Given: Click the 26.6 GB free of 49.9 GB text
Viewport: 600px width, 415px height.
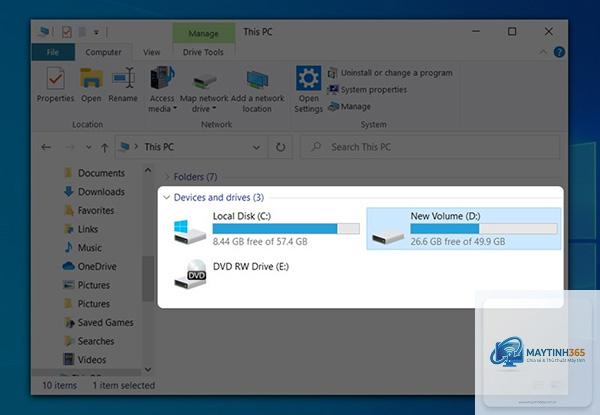Looking at the screenshot, I should click(x=458, y=242).
